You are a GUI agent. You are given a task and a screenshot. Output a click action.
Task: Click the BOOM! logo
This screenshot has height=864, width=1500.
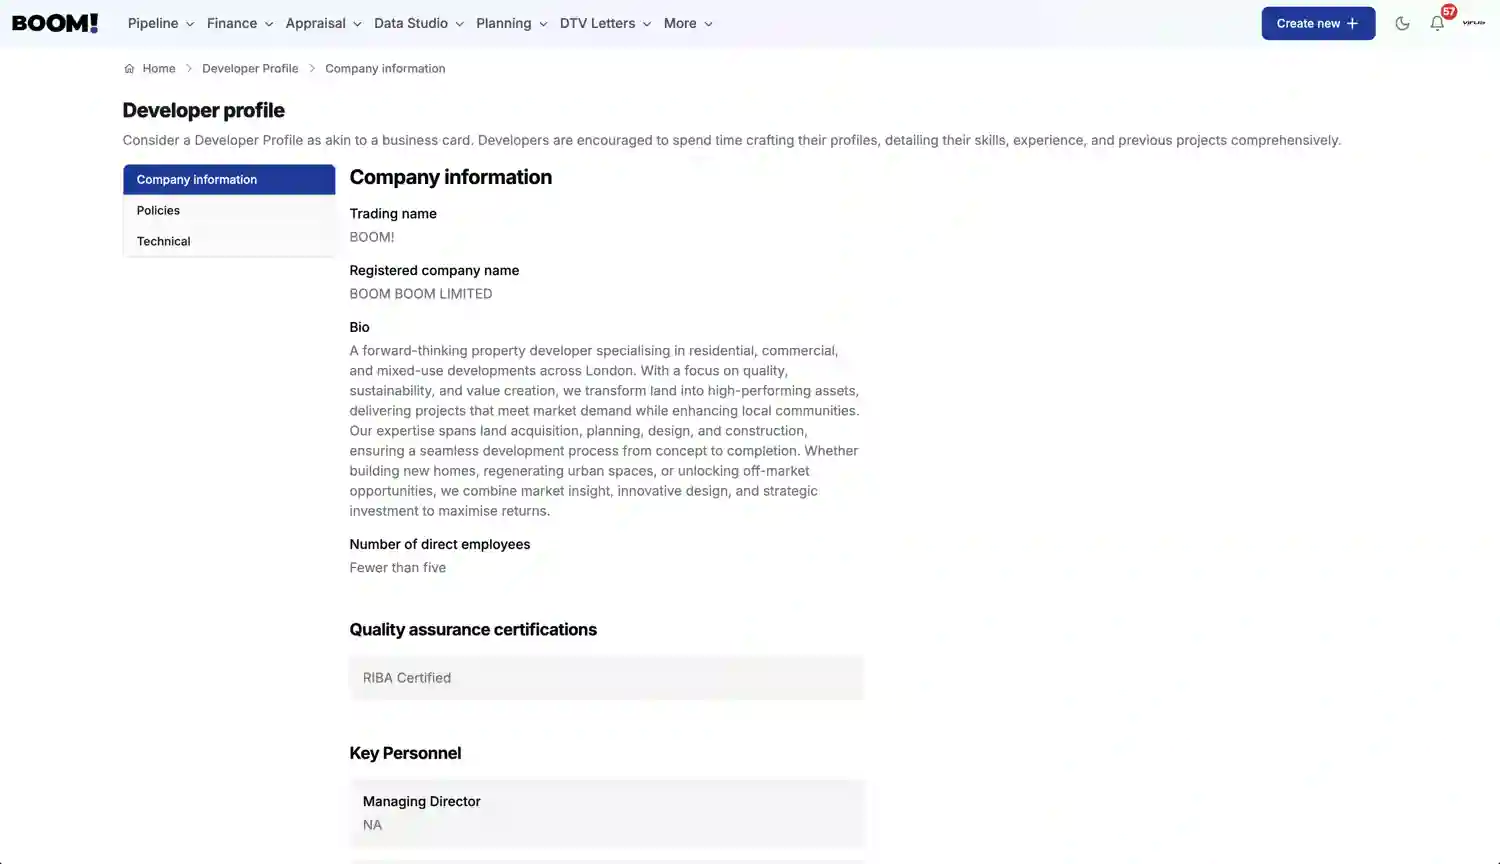55,23
